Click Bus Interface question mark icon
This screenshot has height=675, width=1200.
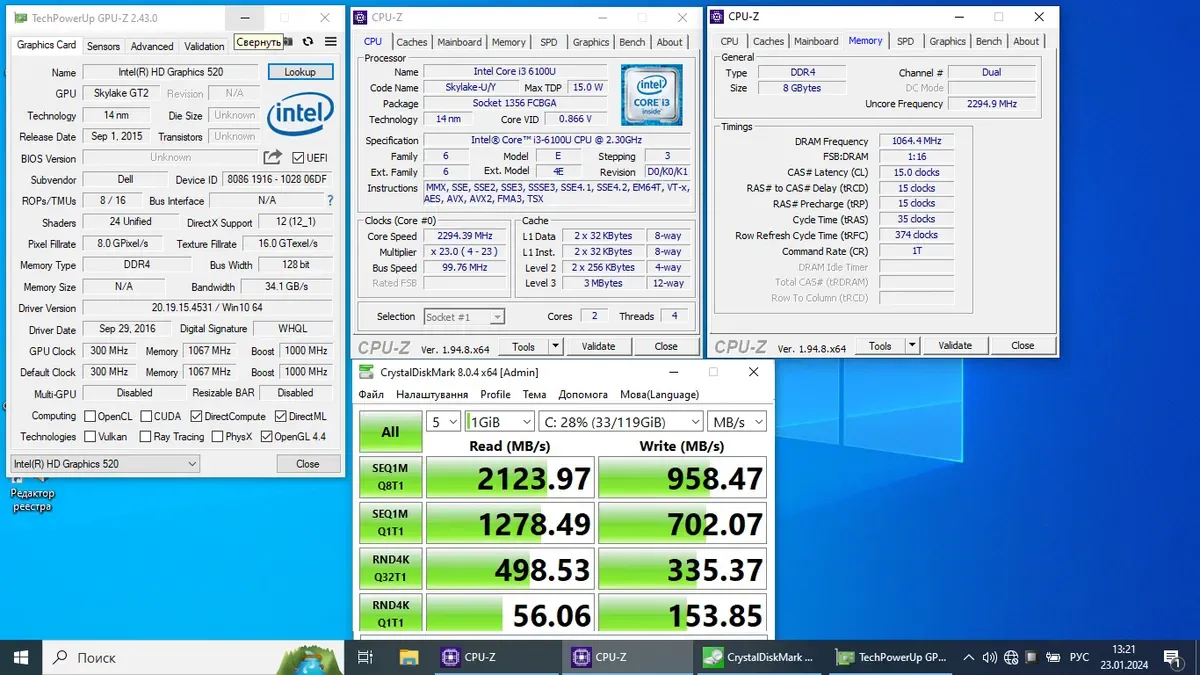tap(331, 201)
